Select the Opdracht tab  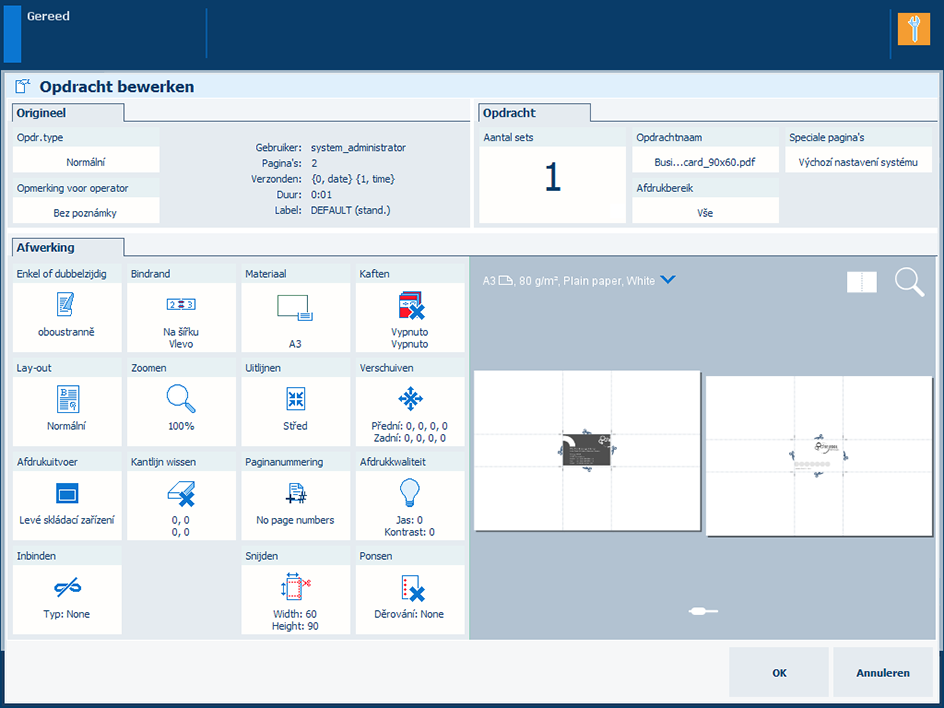(x=534, y=113)
